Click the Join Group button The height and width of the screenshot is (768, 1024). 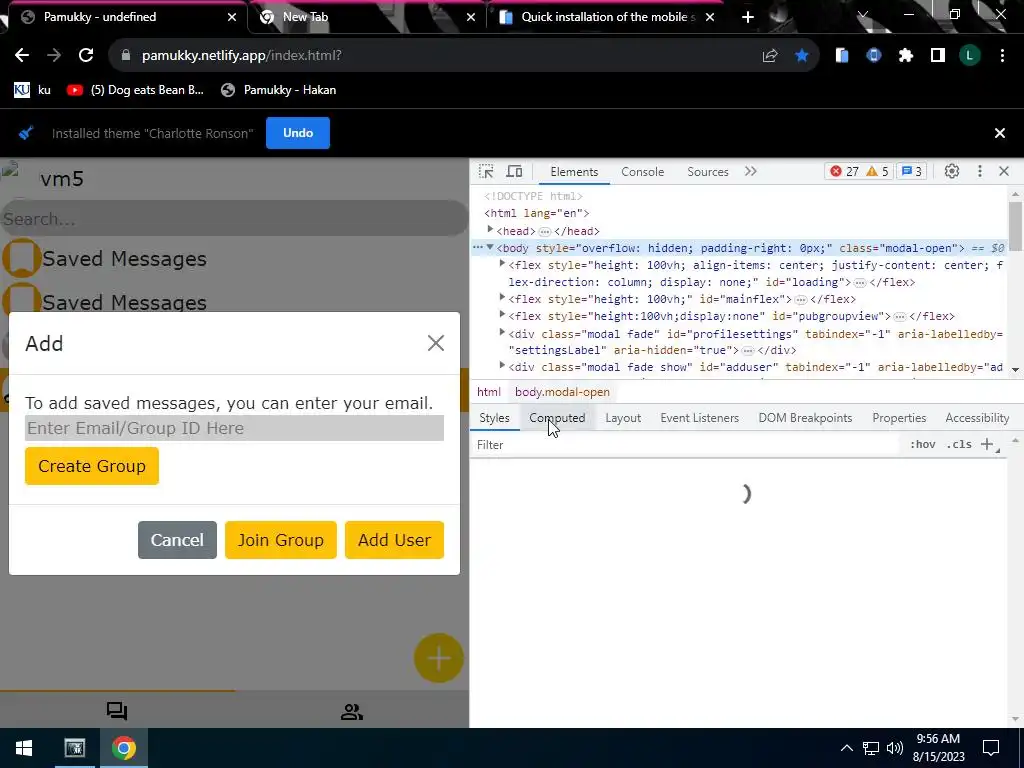point(281,539)
